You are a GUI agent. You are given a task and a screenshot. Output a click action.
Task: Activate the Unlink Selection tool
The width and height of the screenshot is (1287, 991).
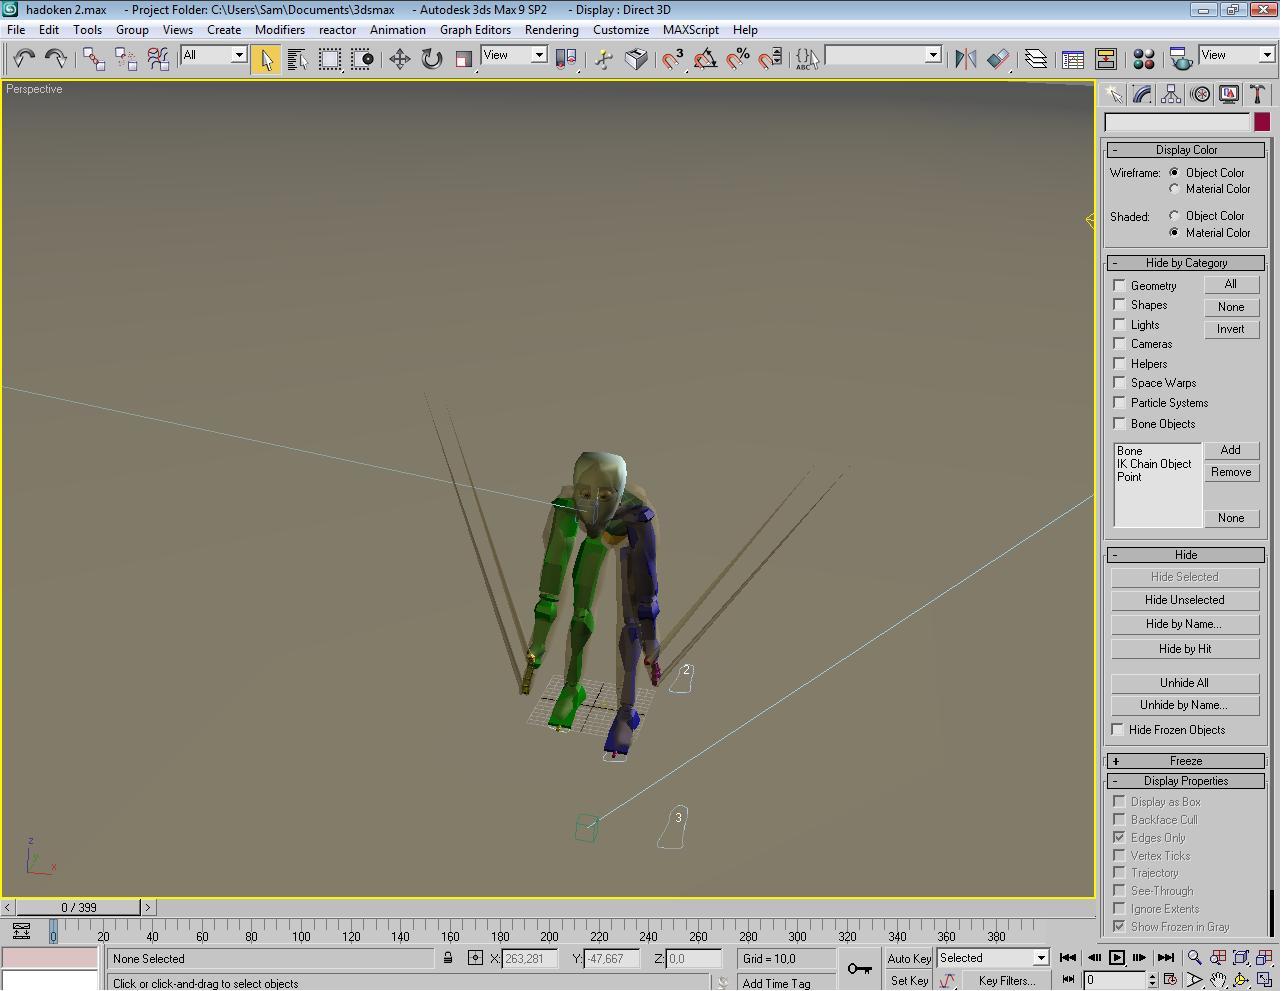(x=126, y=59)
